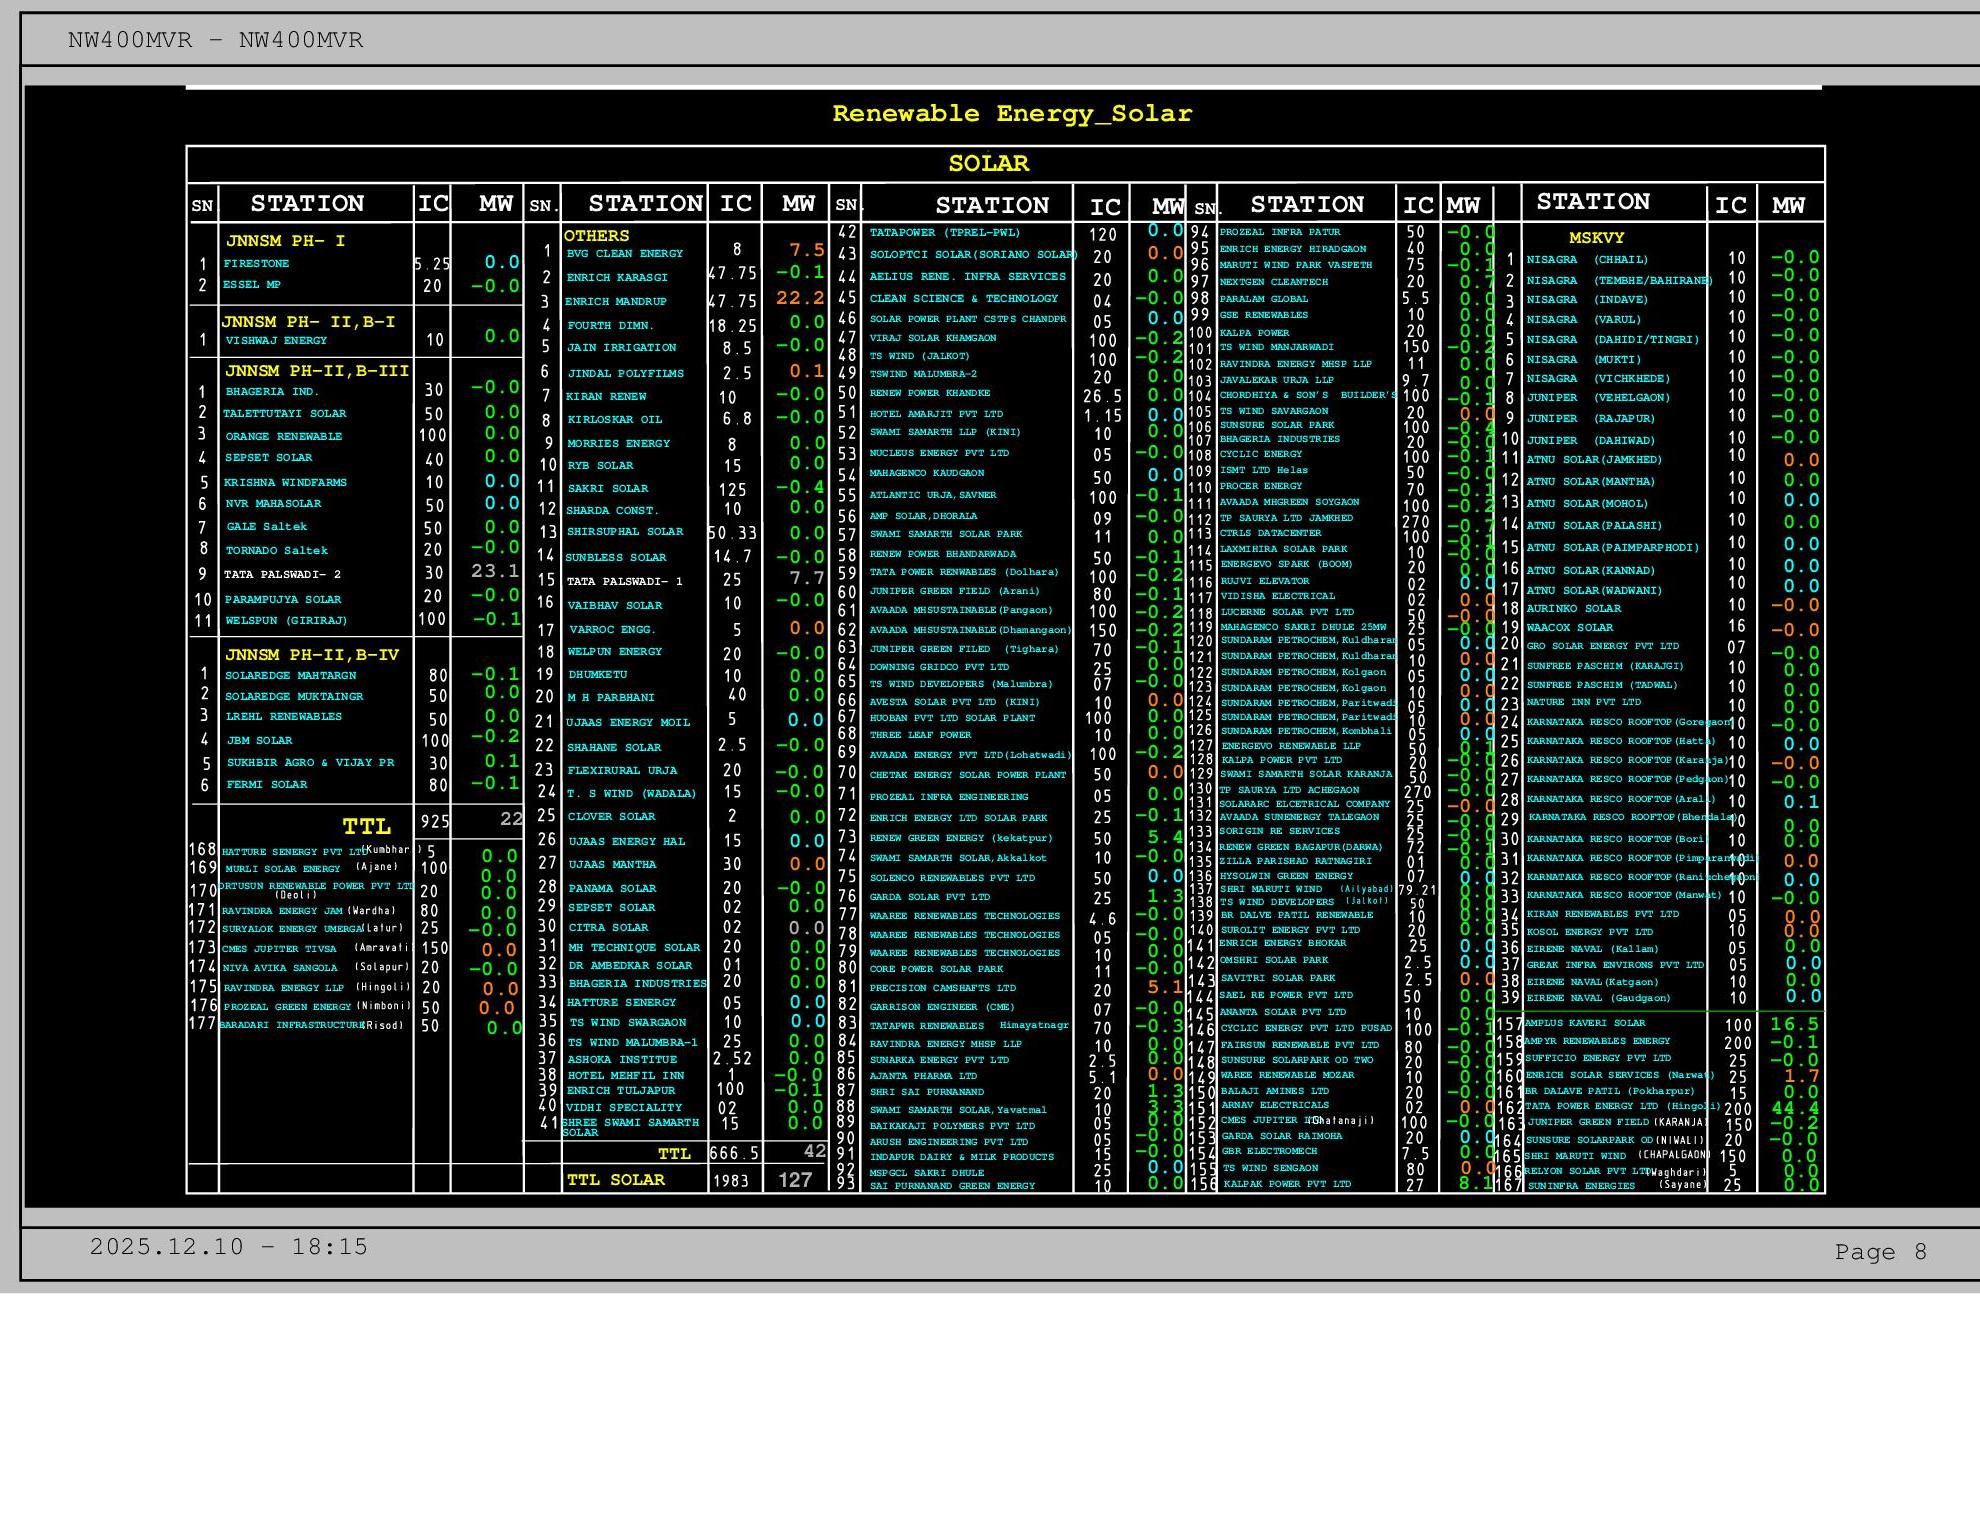Click TATA PALSWADI- 2 station label
1980x1530 pixels.
point(282,575)
